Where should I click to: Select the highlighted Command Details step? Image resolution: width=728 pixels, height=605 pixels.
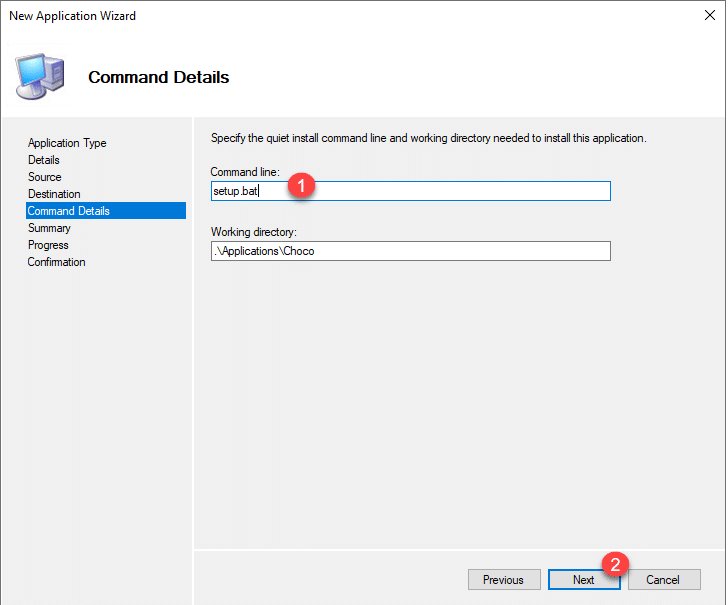click(x=69, y=211)
